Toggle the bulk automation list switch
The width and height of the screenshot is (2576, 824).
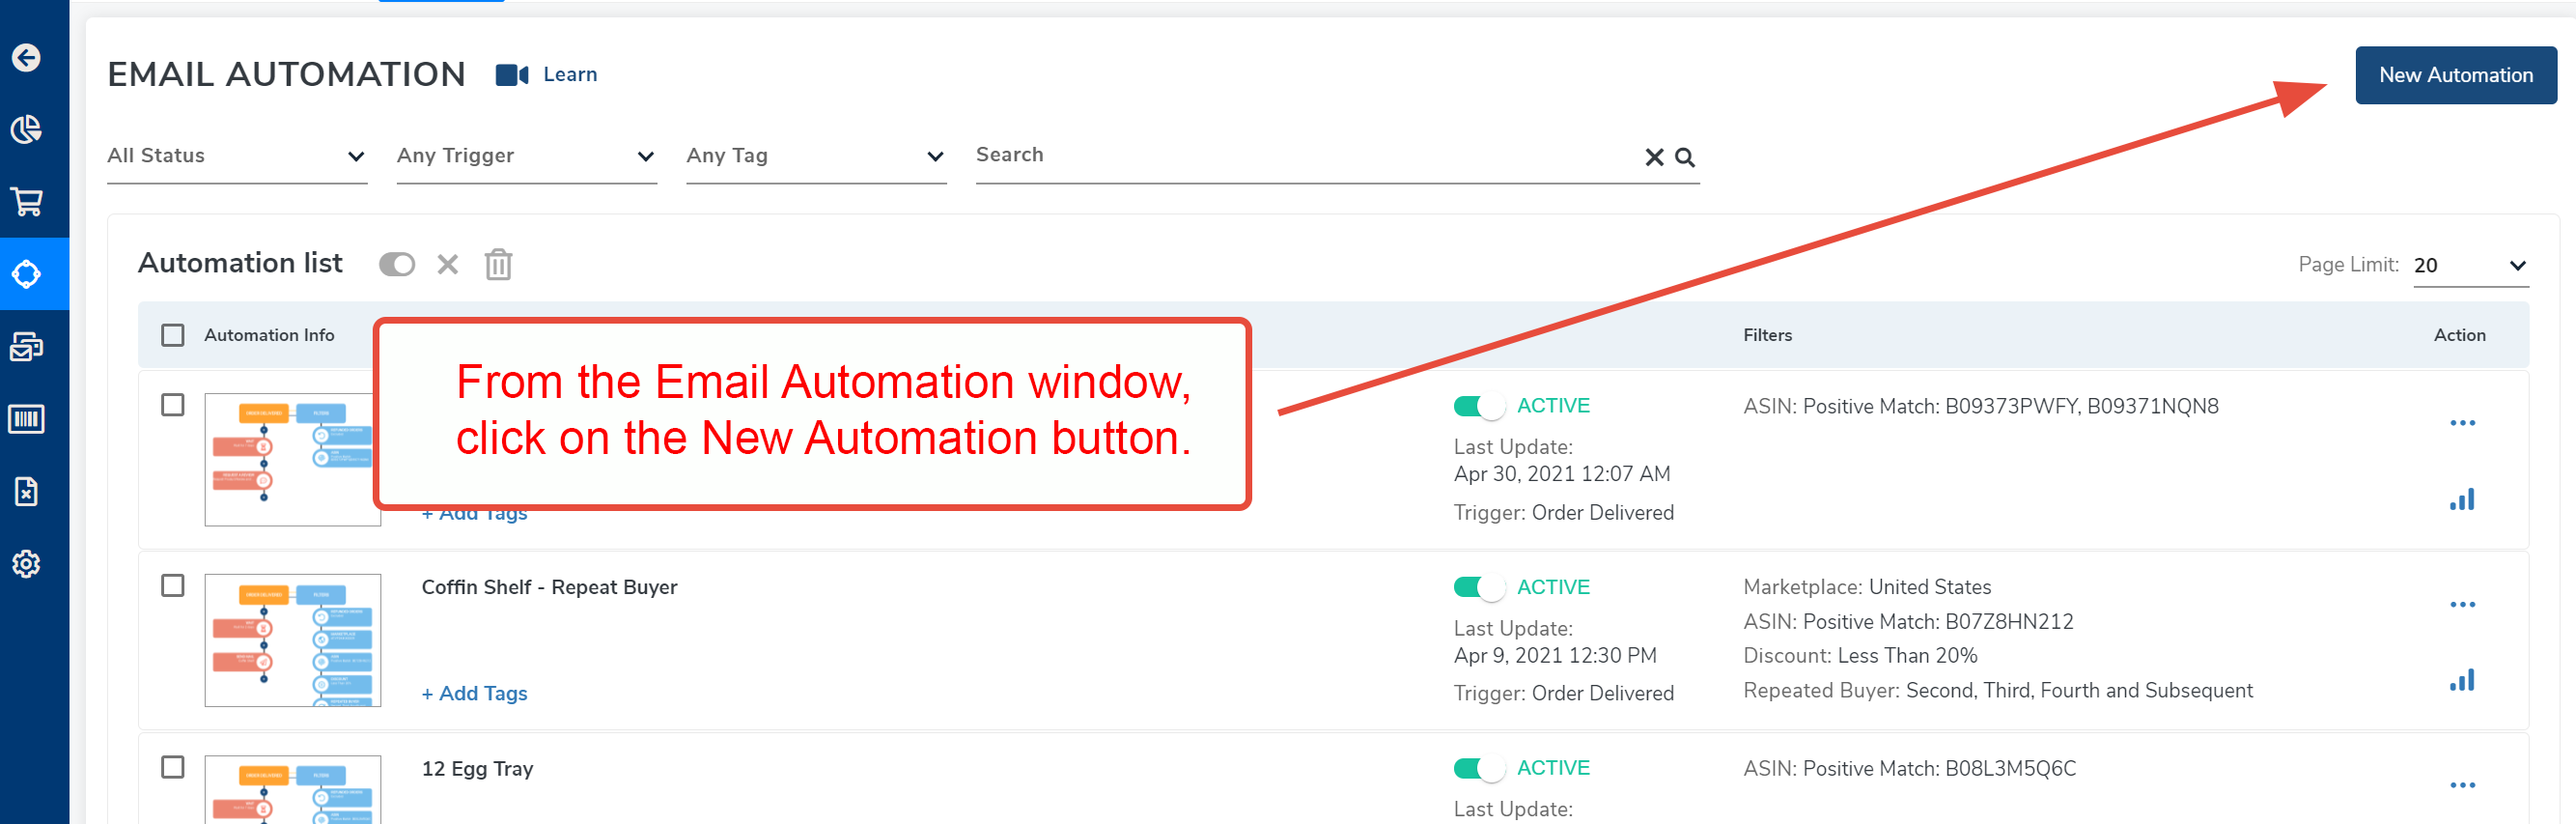click(x=397, y=265)
